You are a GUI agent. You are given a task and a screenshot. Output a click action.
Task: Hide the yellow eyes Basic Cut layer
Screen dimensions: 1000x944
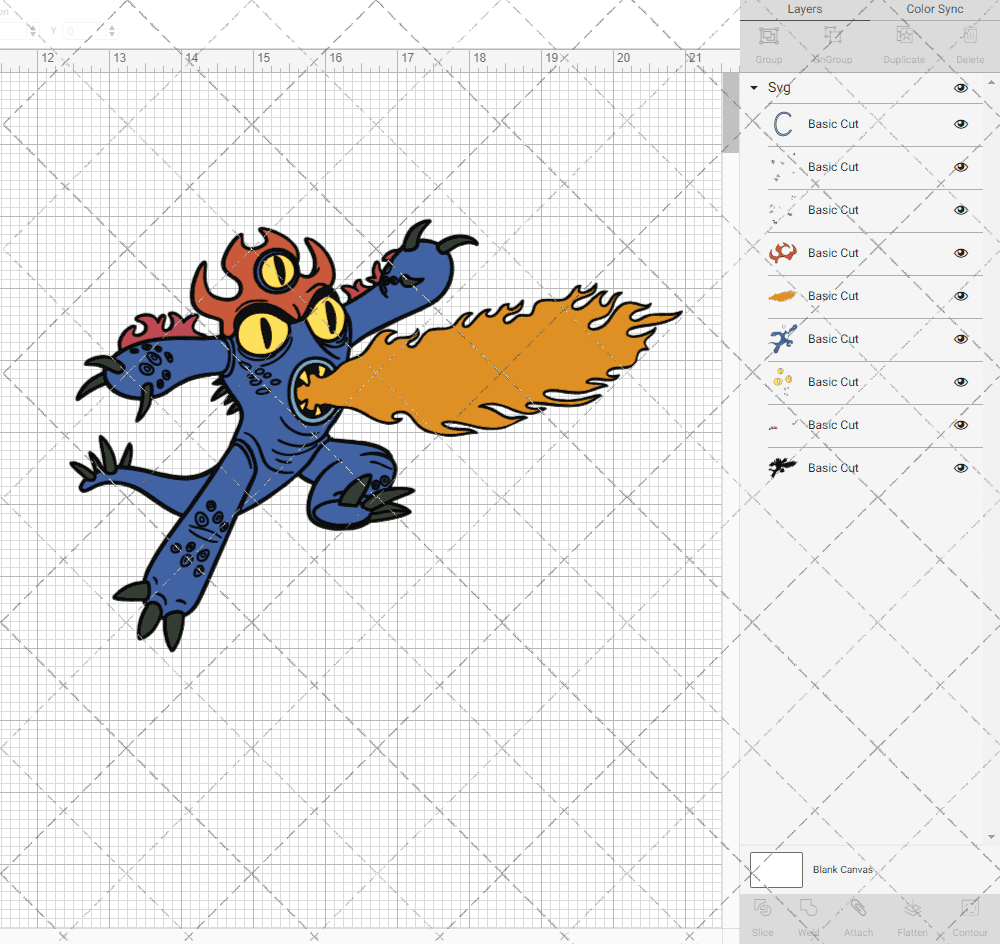point(960,382)
